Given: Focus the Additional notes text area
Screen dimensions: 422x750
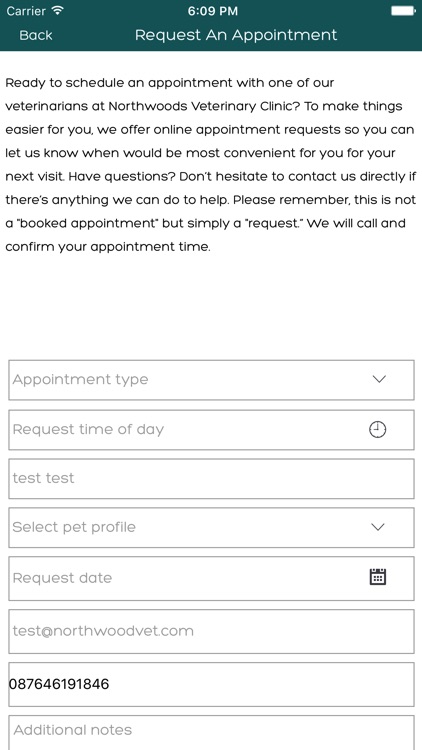Looking at the screenshot, I should point(211,733).
